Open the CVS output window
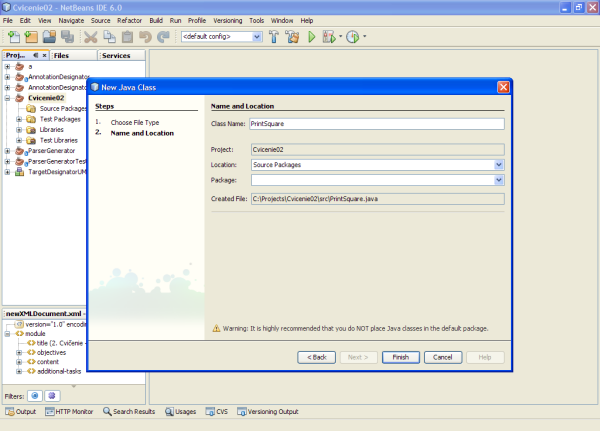Image resolution: width=600 pixels, height=431 pixels. [217, 411]
